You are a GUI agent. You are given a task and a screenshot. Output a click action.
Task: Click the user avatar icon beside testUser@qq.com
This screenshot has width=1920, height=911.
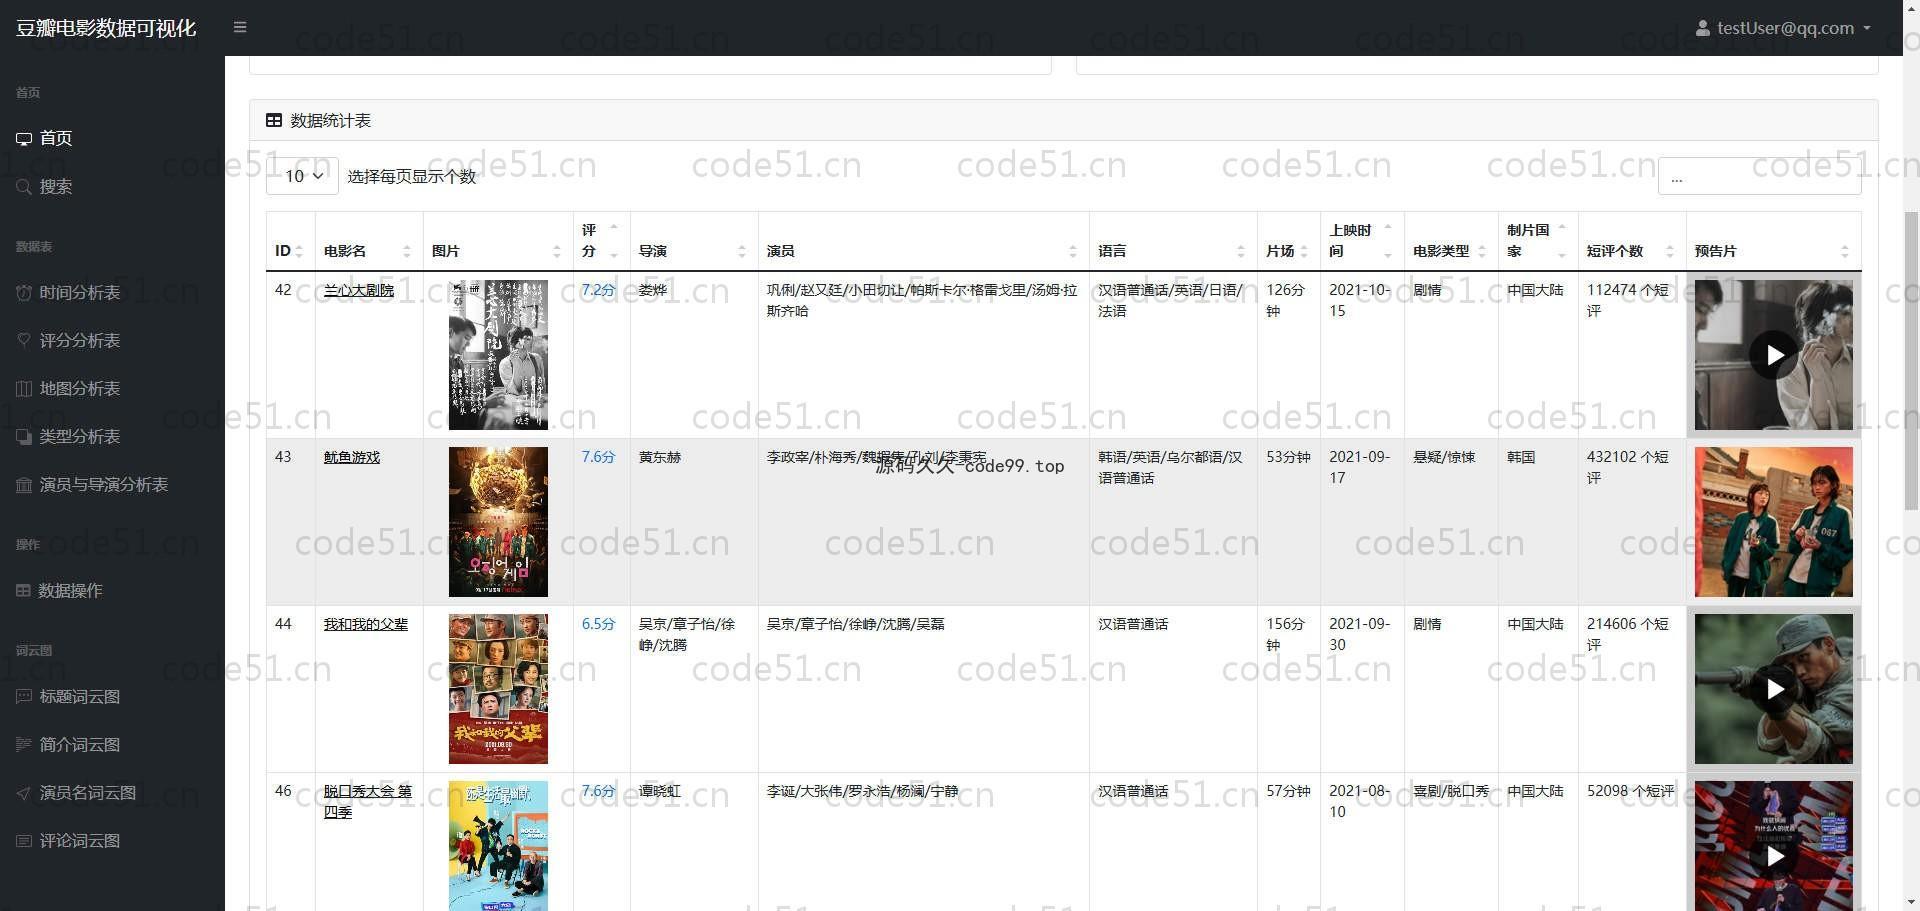1702,28
